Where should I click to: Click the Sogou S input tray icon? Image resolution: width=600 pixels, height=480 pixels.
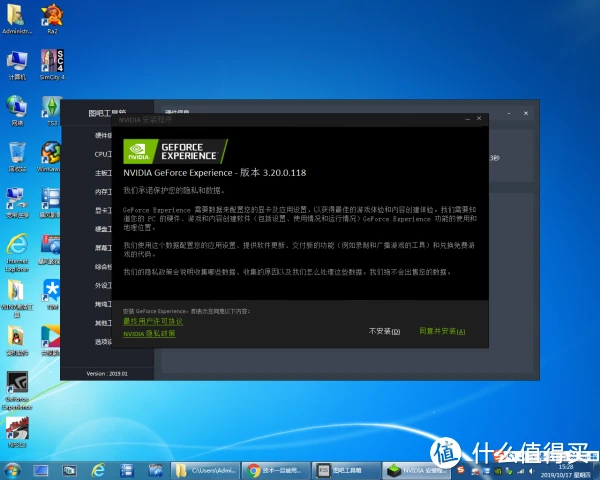tap(461, 470)
